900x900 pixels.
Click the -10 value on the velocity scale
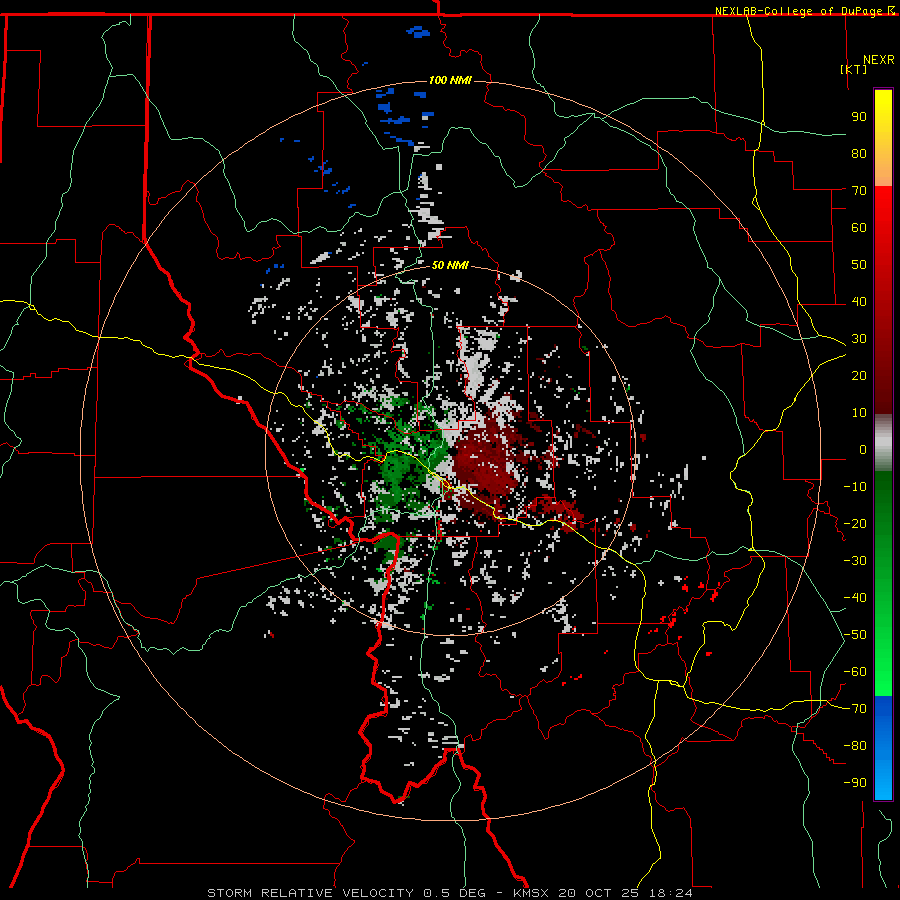[x=855, y=487]
